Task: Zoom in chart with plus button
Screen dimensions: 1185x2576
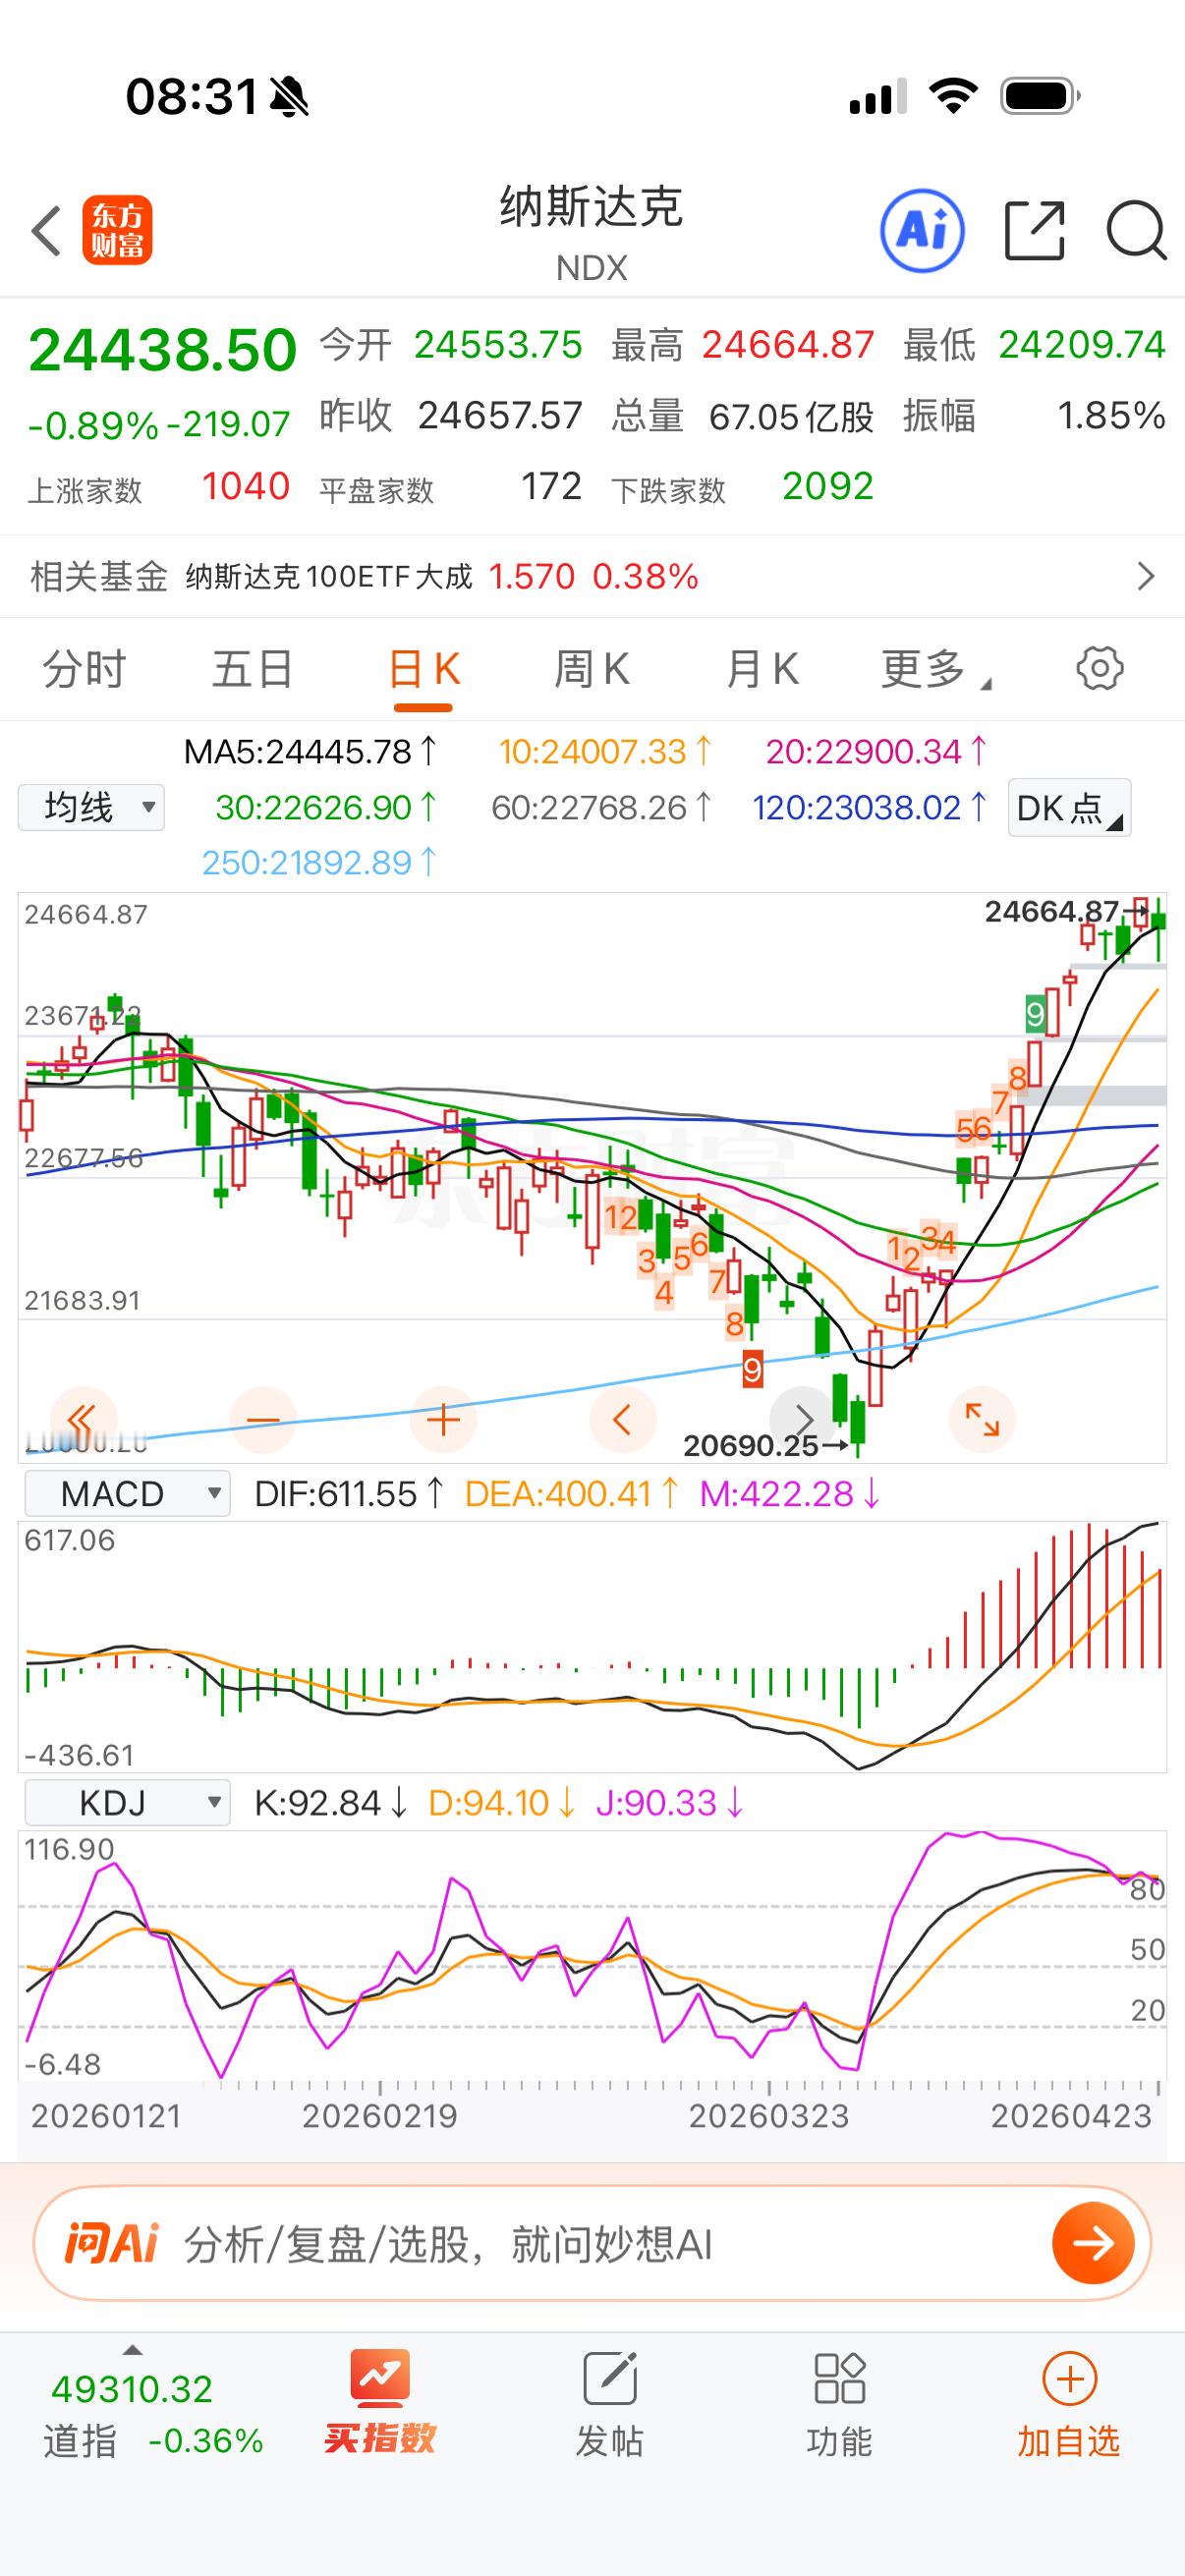Action: (x=443, y=1419)
